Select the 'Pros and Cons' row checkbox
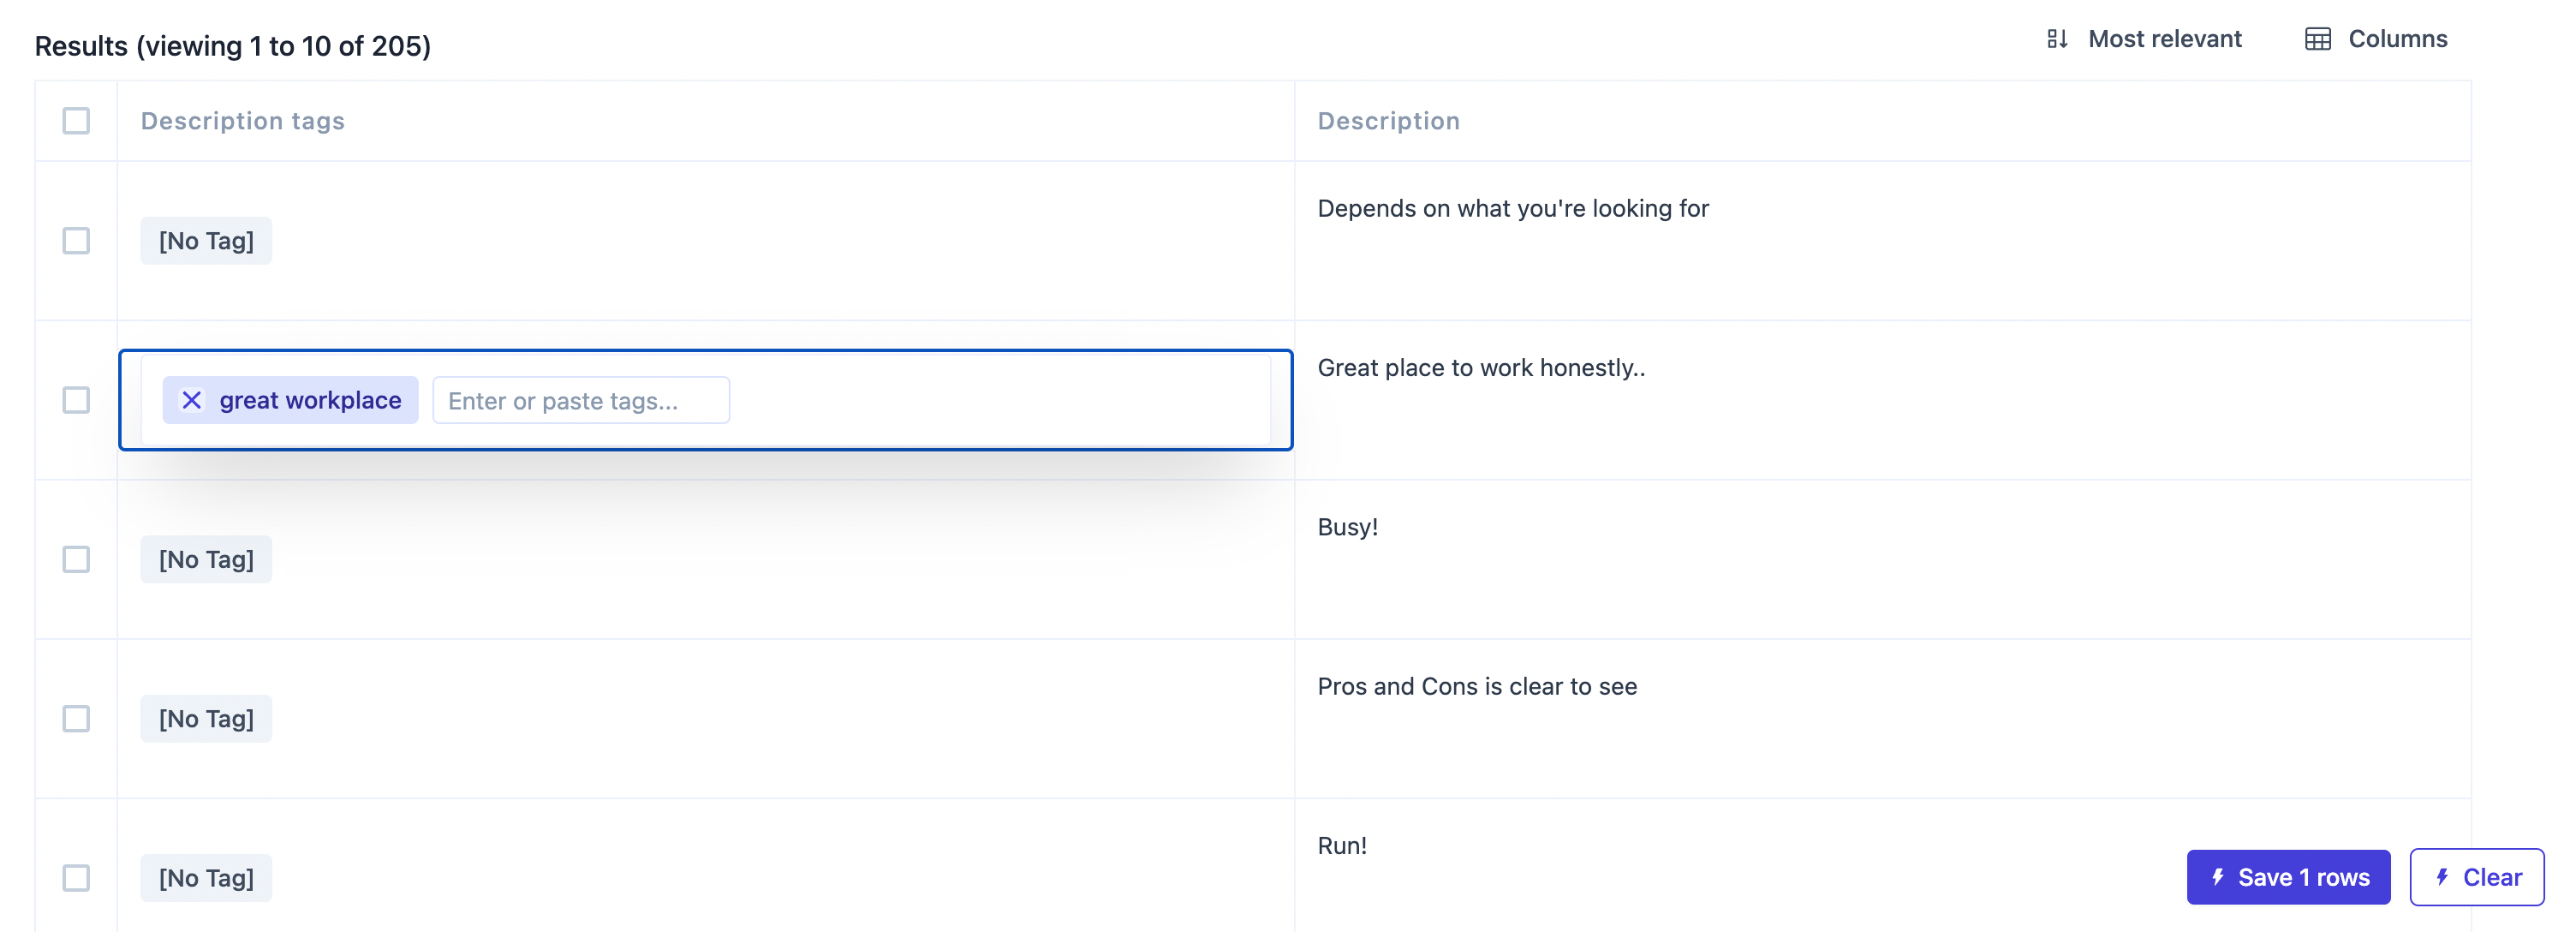The height and width of the screenshot is (932, 2576). (76, 719)
